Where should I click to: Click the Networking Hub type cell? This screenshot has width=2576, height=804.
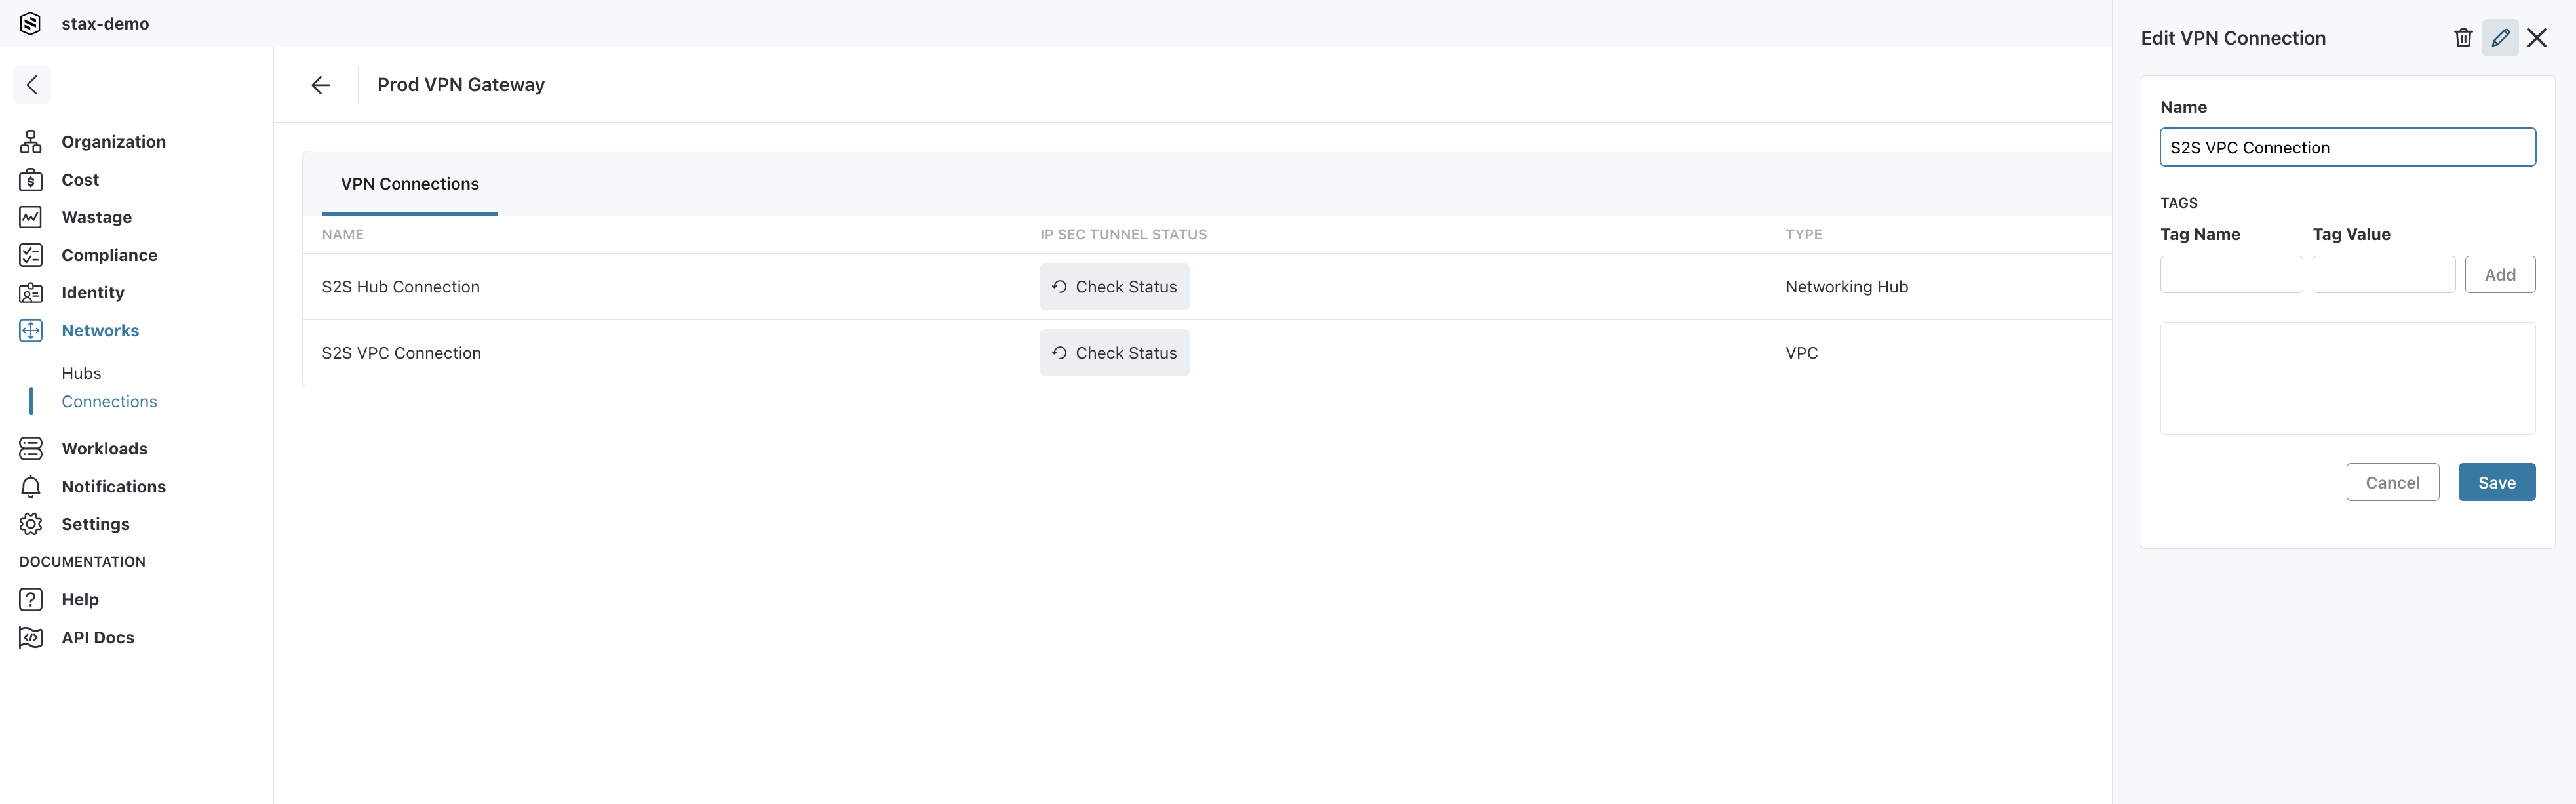tap(1847, 287)
